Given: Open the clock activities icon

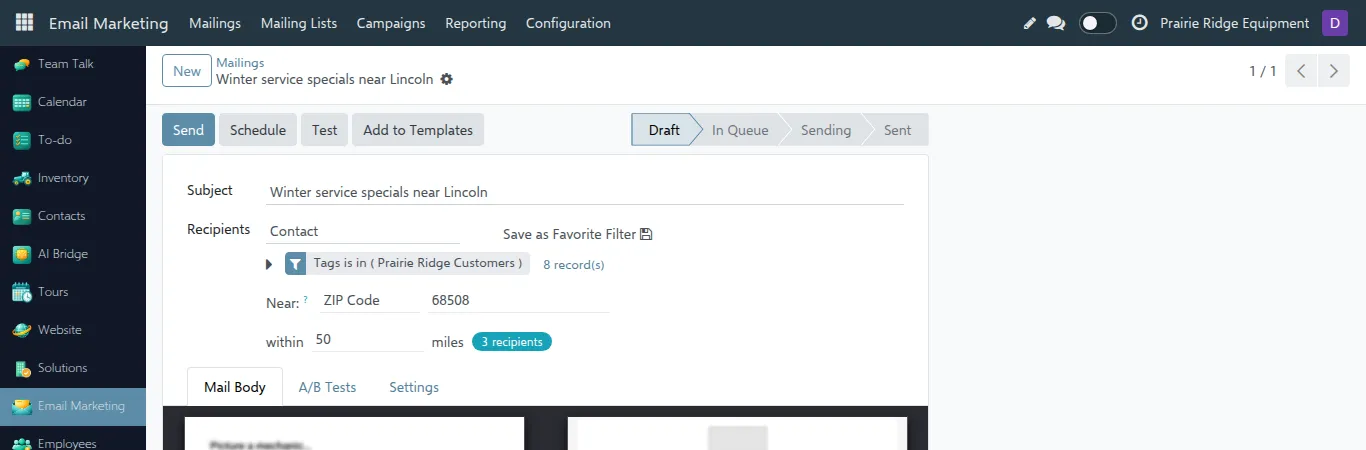Looking at the screenshot, I should click(x=1139, y=23).
